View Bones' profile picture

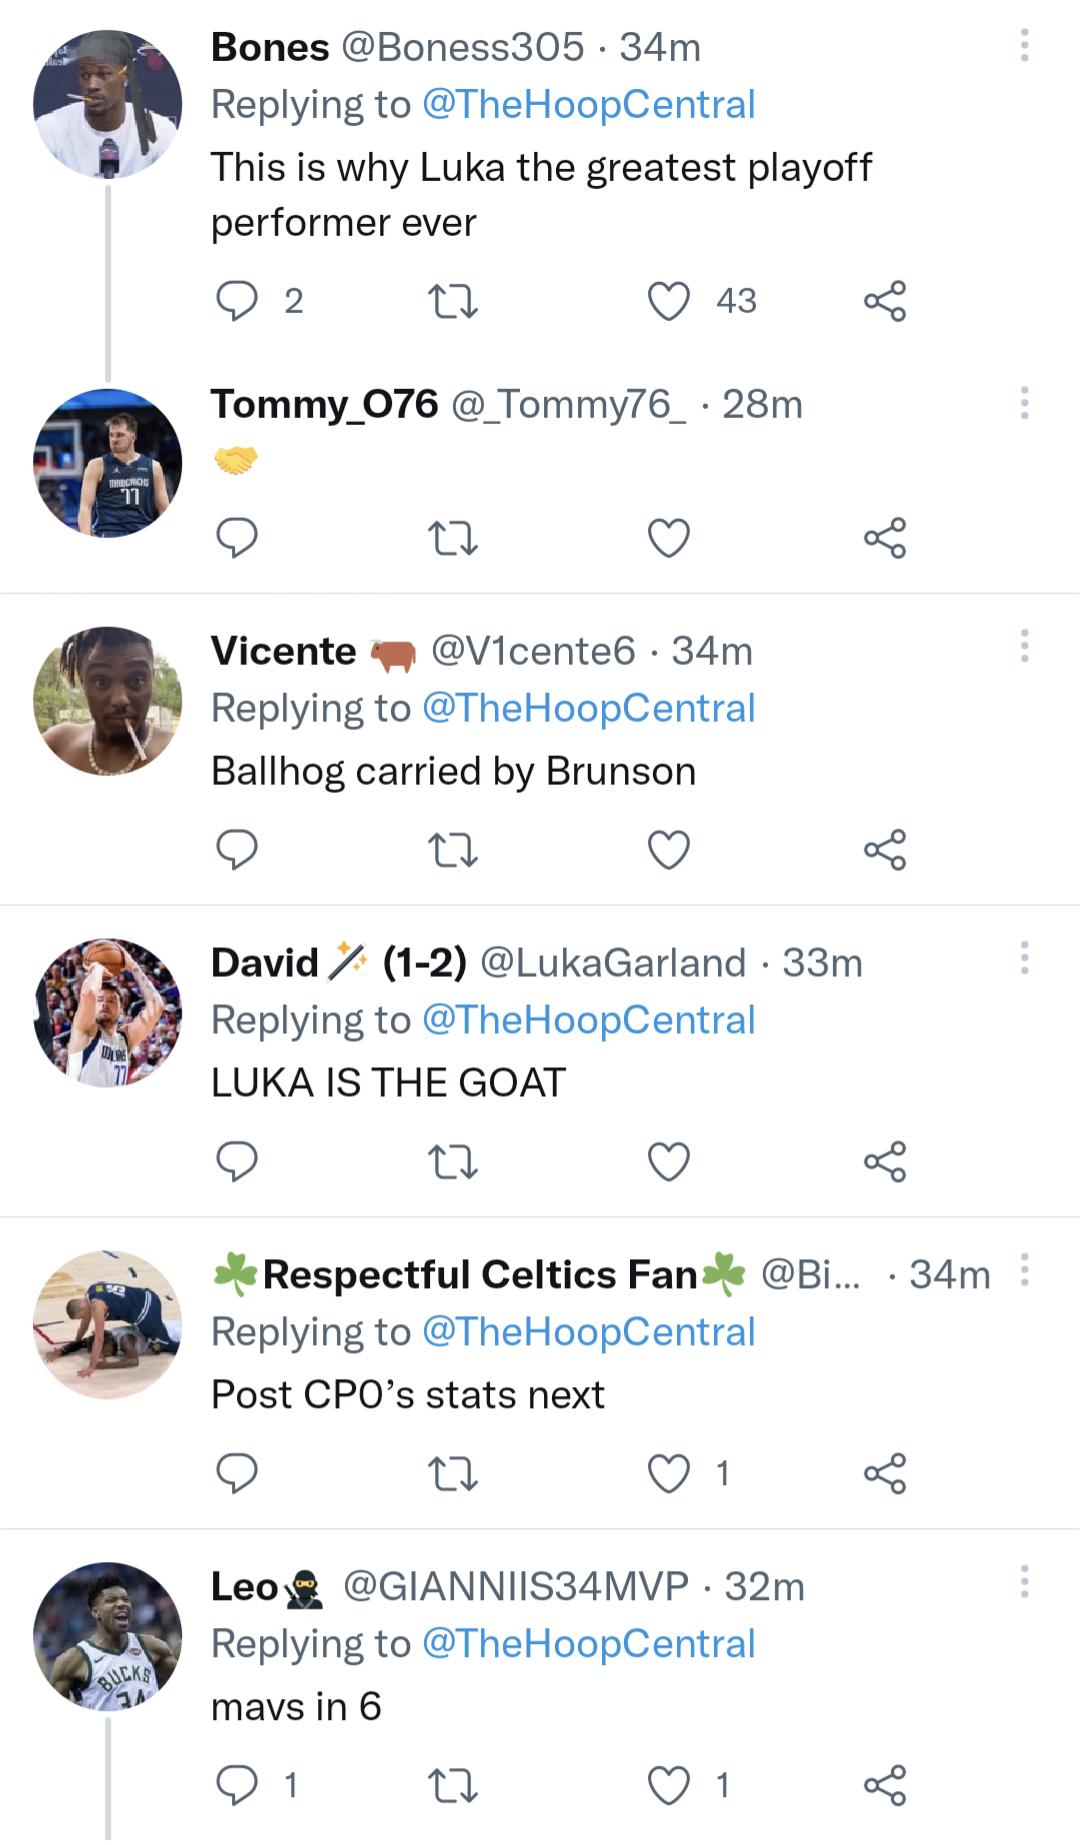click(x=108, y=105)
